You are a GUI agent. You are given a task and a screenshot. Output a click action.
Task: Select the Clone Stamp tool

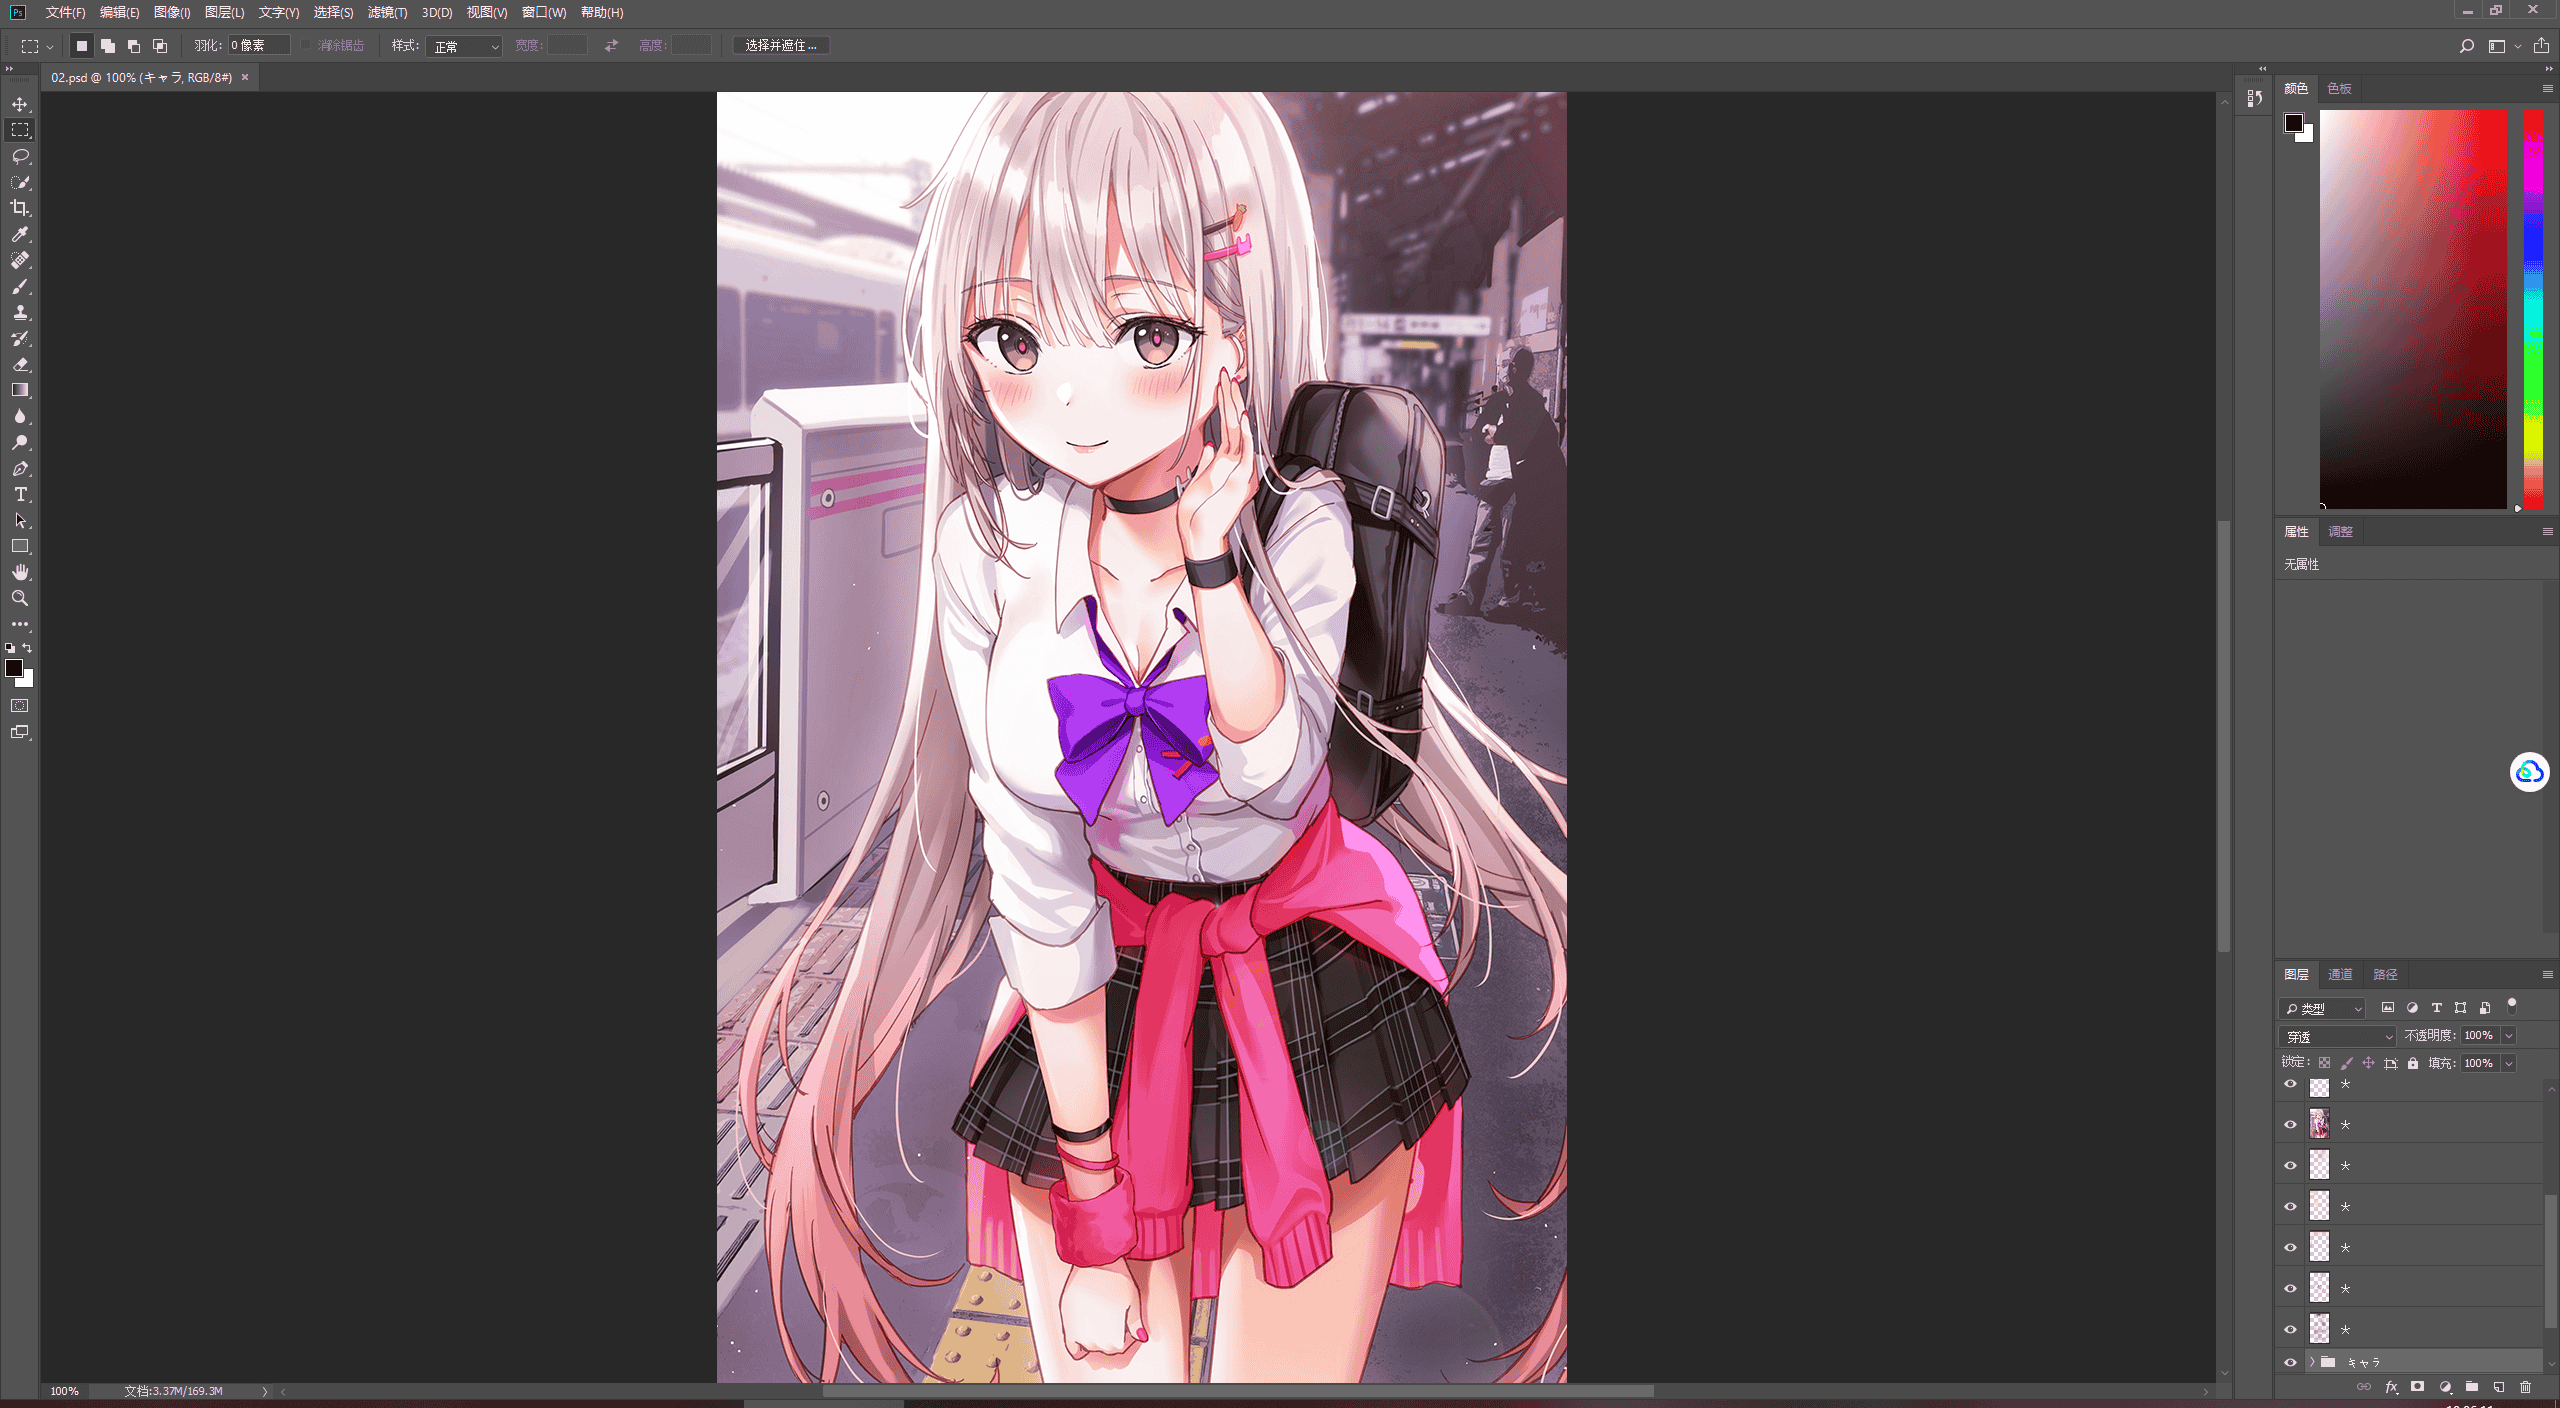tap(20, 312)
